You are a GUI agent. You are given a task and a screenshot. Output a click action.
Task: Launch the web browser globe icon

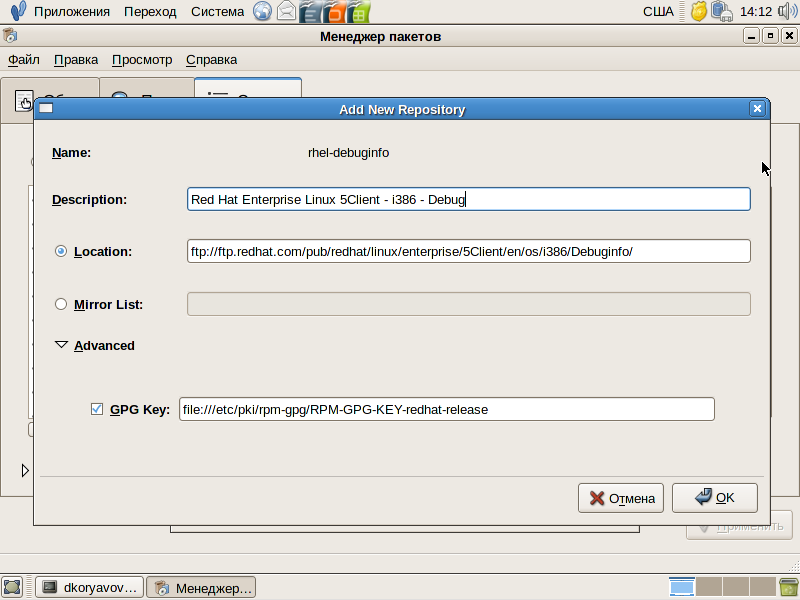coord(262,12)
